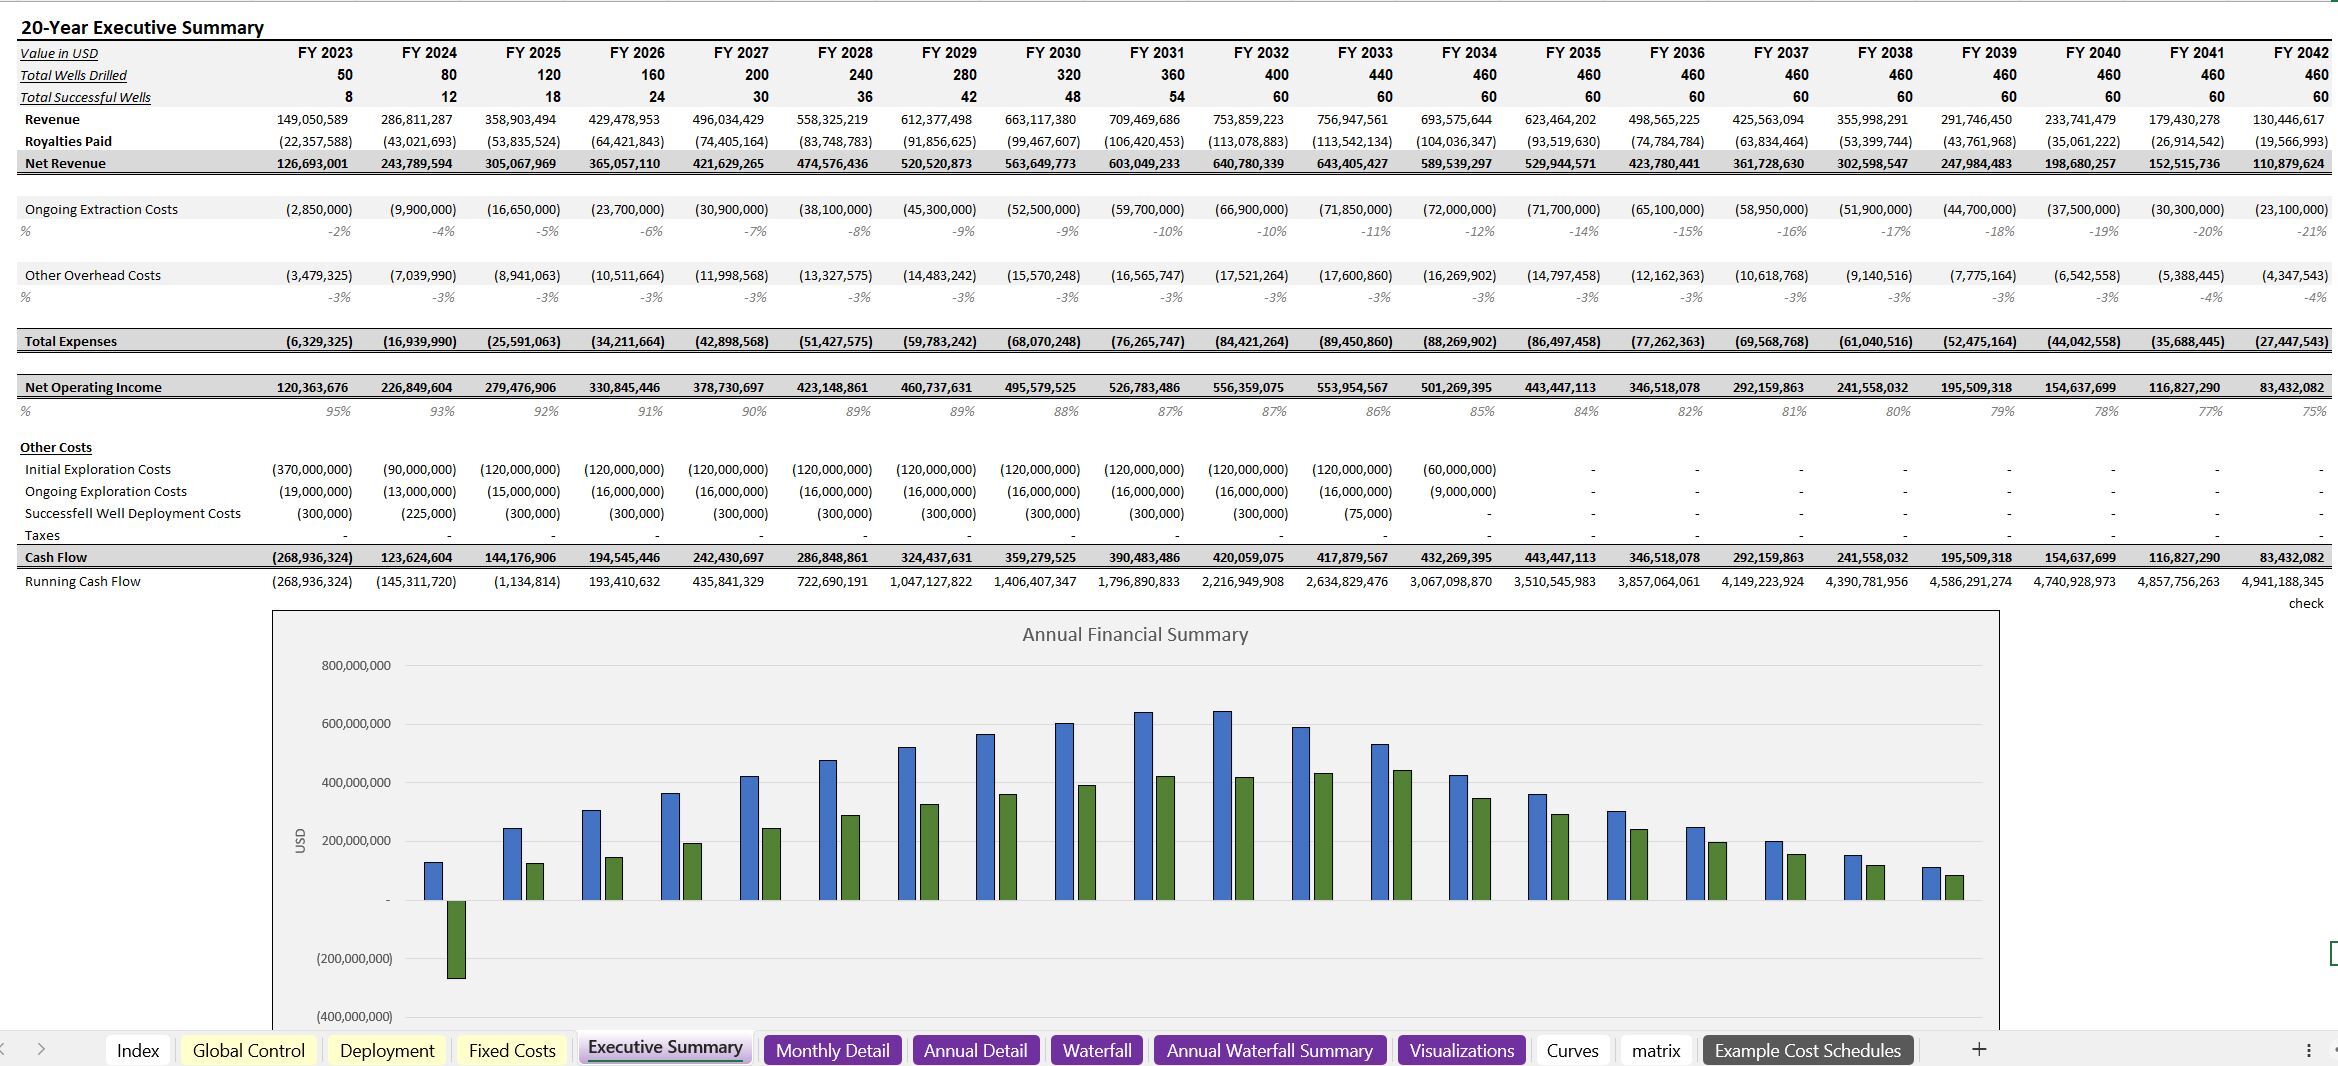Click Ongoing Extraction Costs label
This screenshot has width=2338, height=1066.
pos(101,209)
